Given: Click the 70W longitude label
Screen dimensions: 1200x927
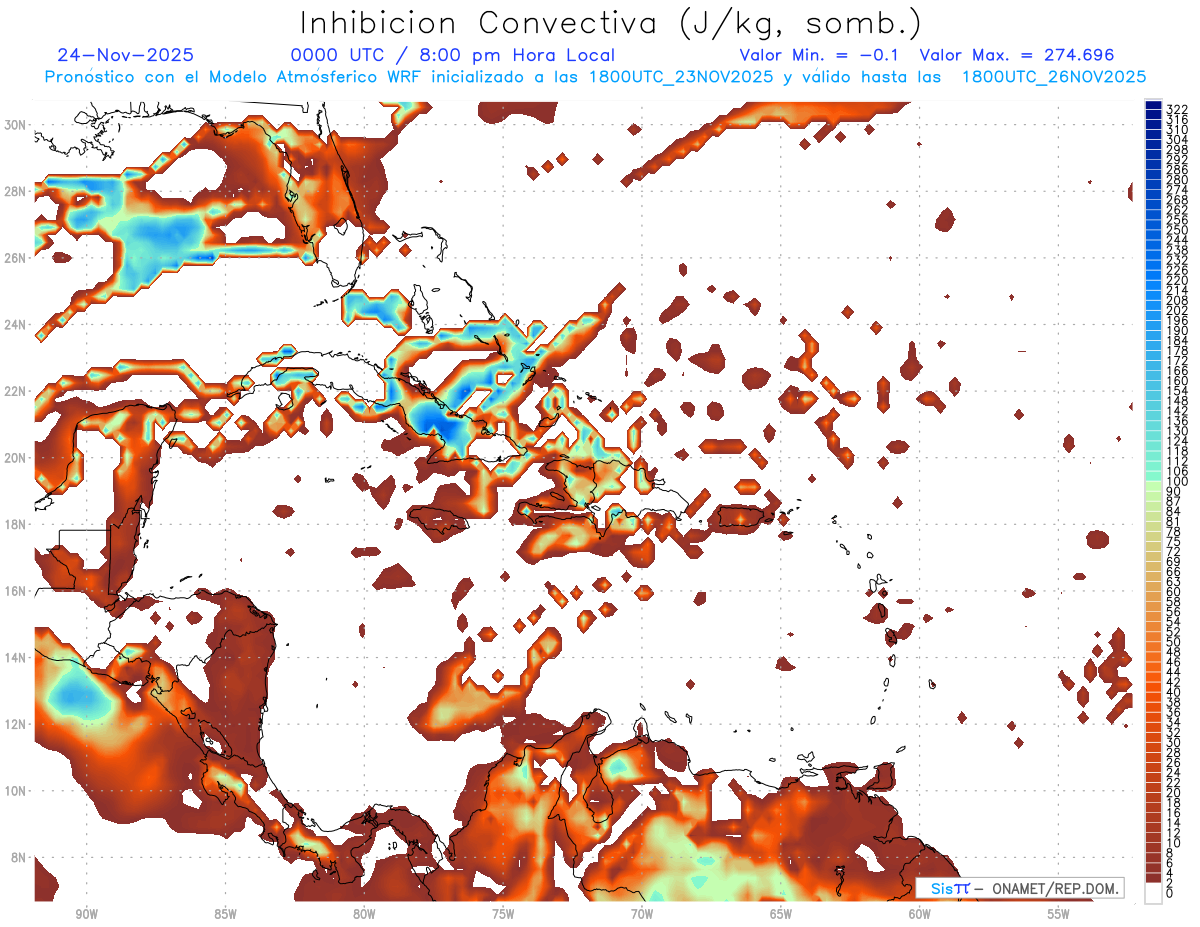Looking at the screenshot, I should click(642, 914).
